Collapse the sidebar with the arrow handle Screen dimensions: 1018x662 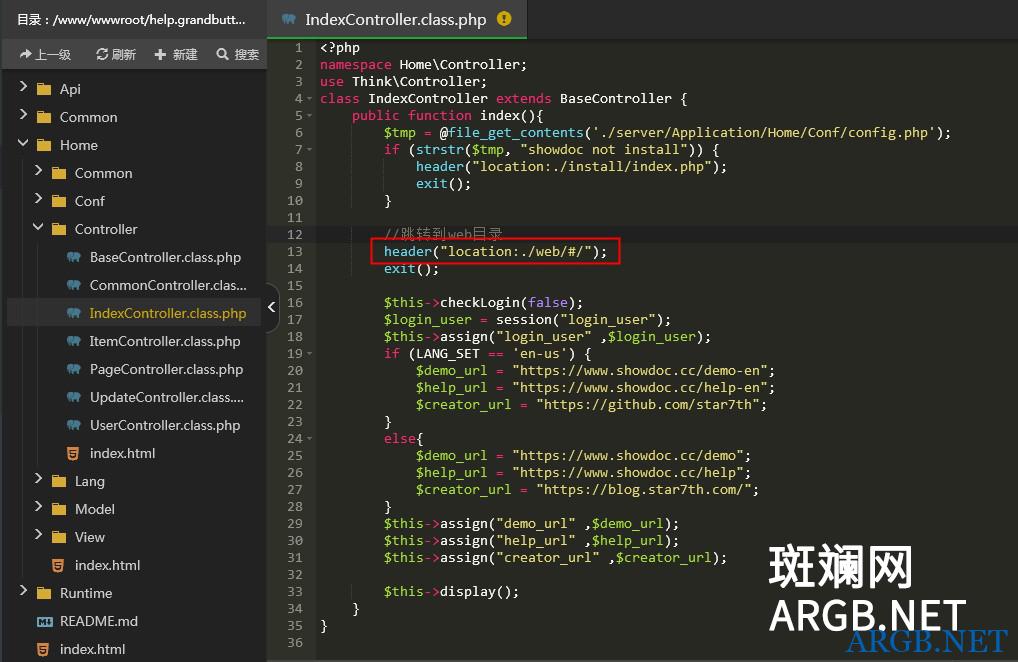click(272, 308)
